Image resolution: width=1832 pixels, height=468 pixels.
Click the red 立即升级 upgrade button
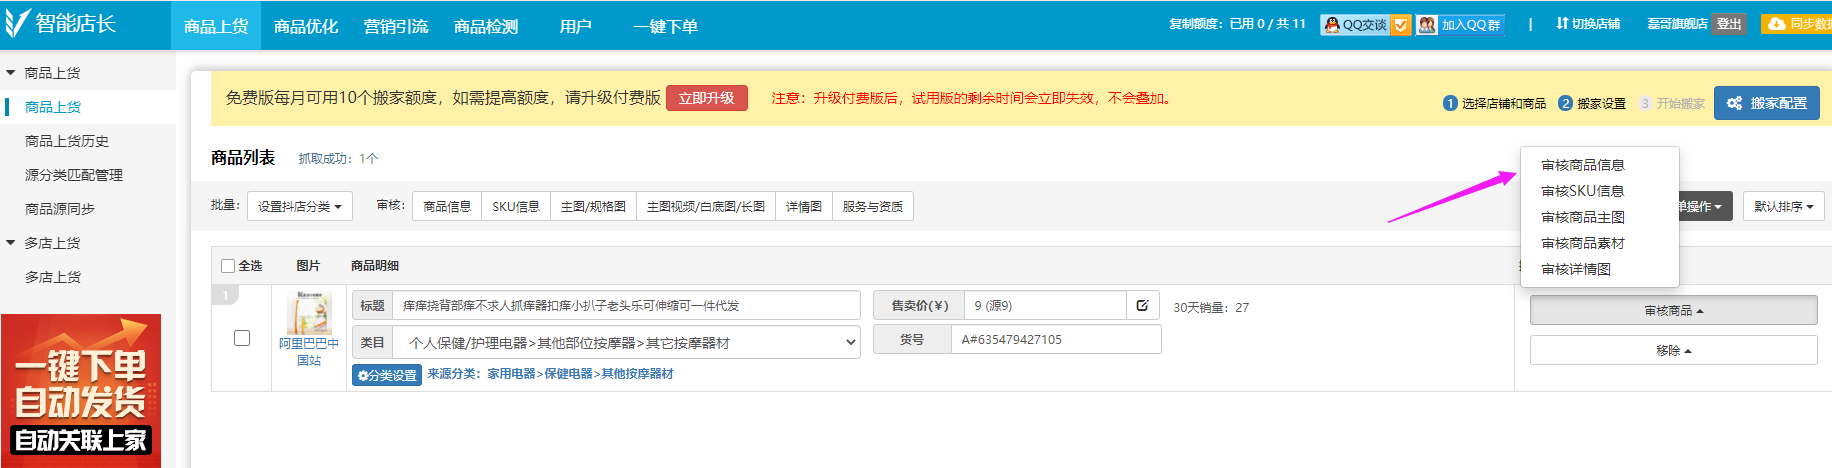pyautogui.click(x=706, y=98)
